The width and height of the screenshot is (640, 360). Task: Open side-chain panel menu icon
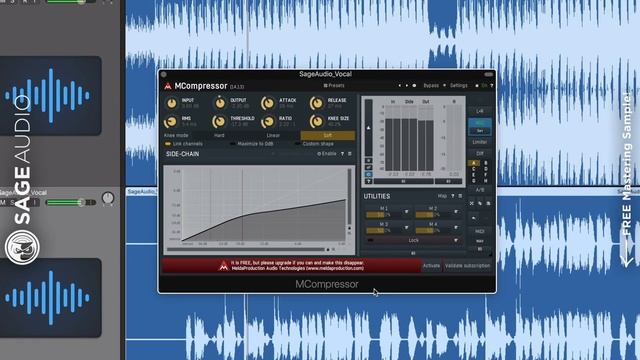[350, 154]
